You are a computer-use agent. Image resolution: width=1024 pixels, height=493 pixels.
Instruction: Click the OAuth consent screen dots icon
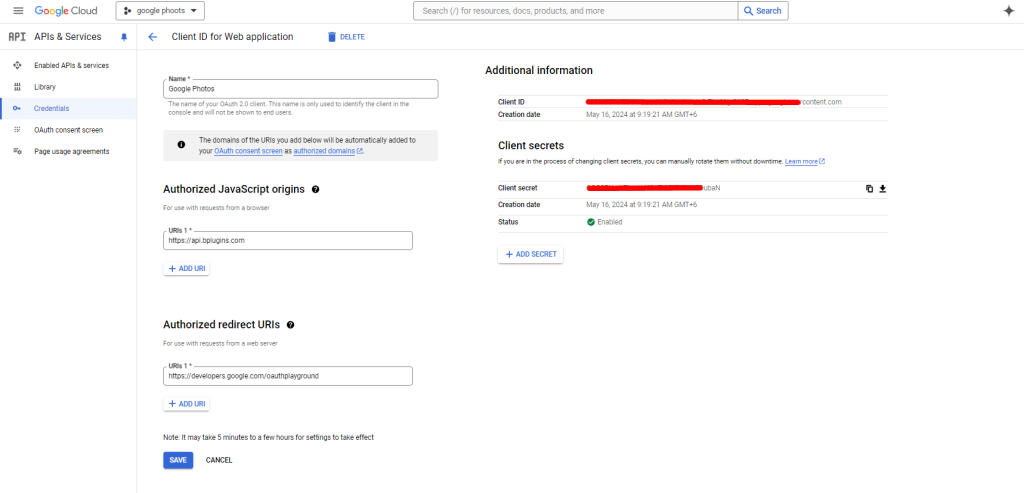click(17, 130)
